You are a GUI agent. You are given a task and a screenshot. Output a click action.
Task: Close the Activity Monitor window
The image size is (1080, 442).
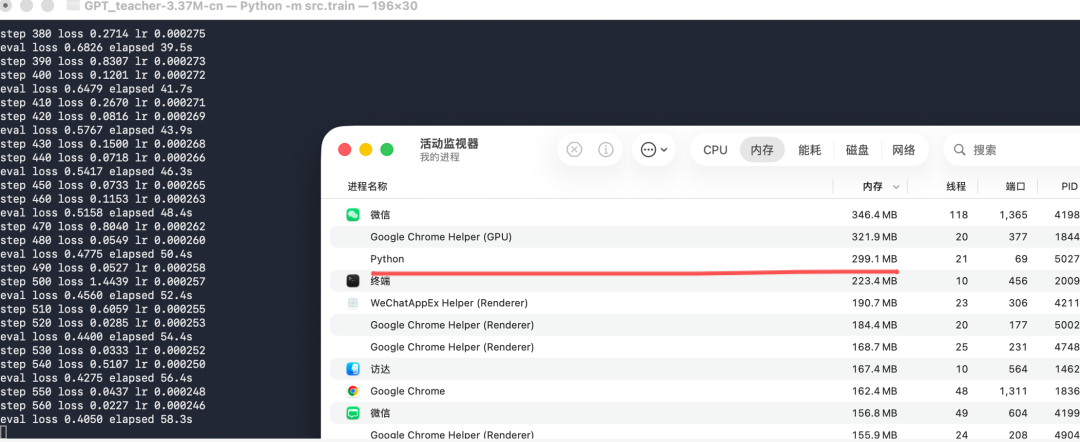344,149
